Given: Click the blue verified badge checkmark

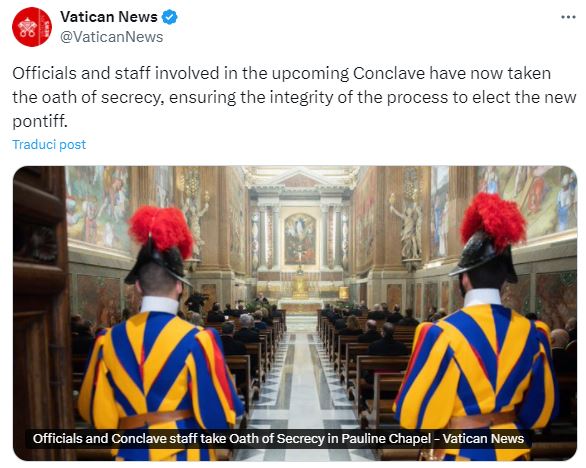Looking at the screenshot, I should tap(170, 17).
